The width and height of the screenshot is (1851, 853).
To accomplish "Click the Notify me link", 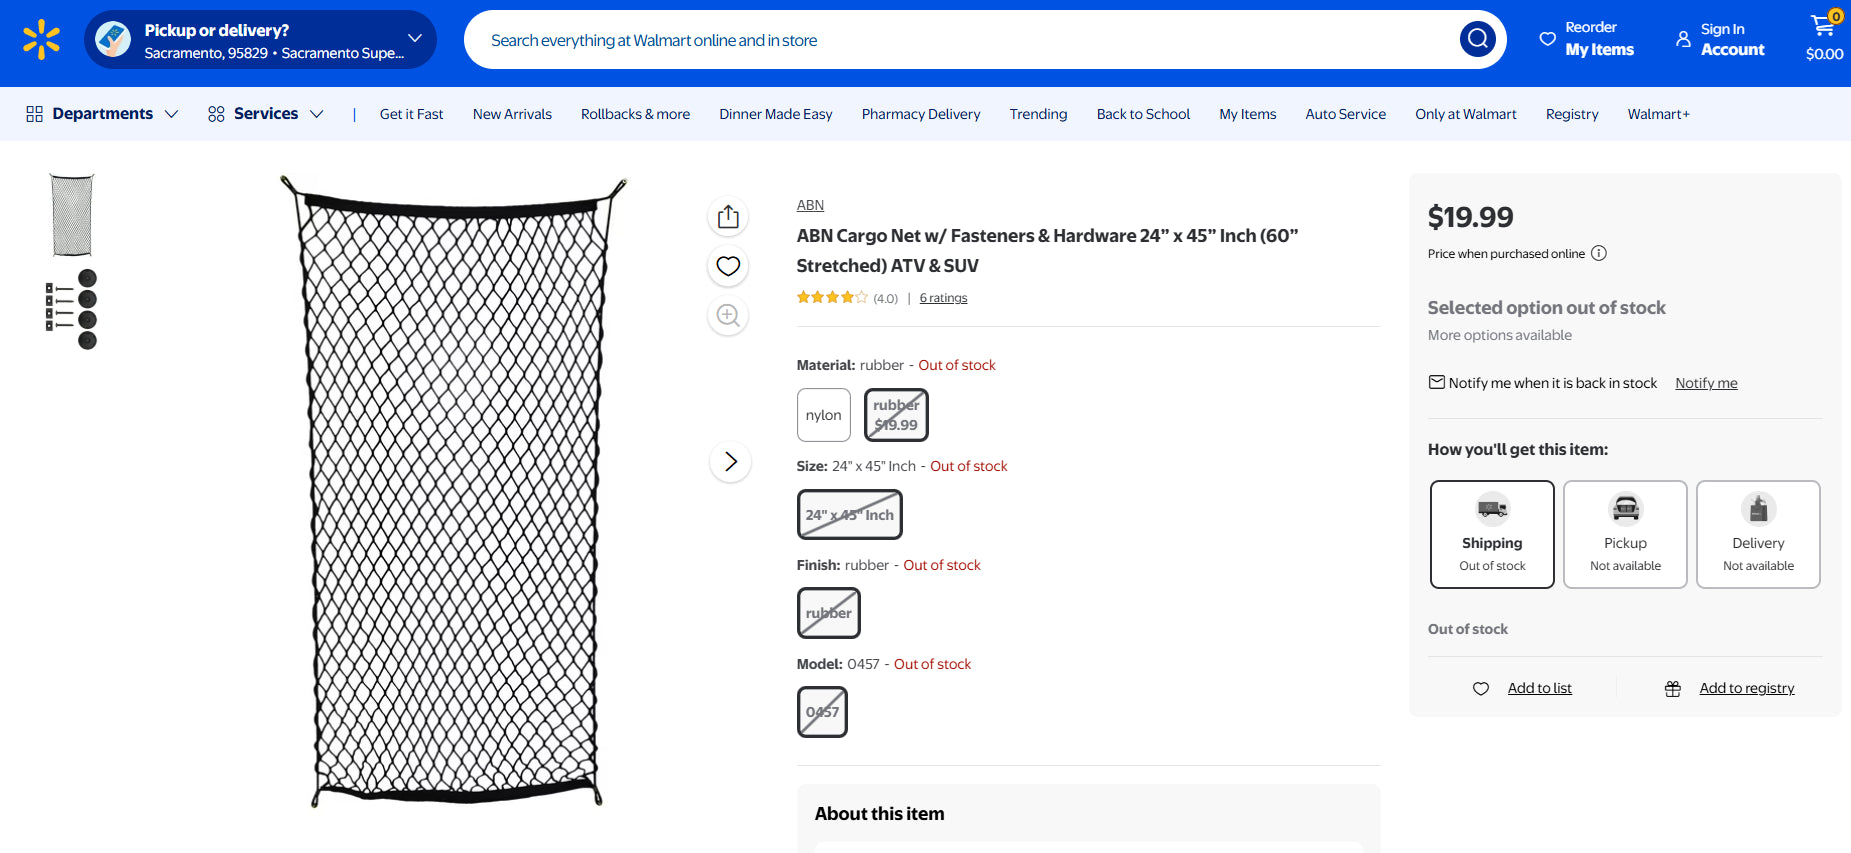I will (1706, 383).
